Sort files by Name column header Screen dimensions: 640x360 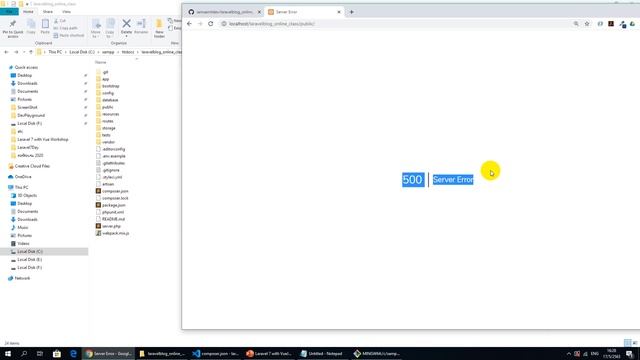(100, 62)
